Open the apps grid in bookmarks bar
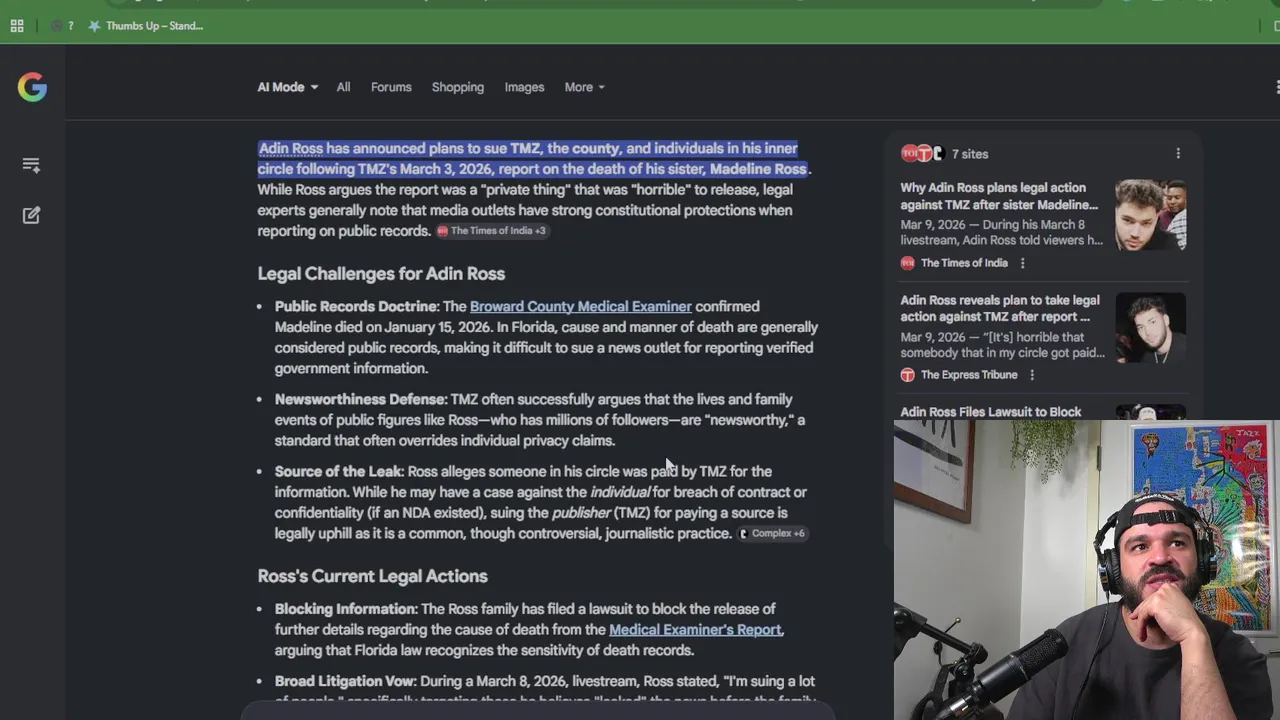 click(17, 26)
